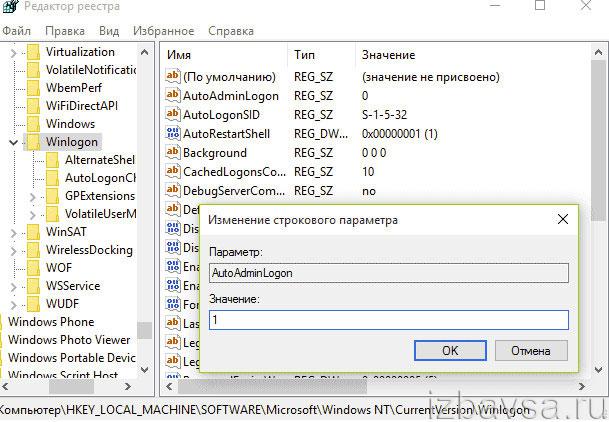The height and width of the screenshot is (422, 609).
Task: Collapse the Winlogon tree node
Action: click(x=13, y=142)
